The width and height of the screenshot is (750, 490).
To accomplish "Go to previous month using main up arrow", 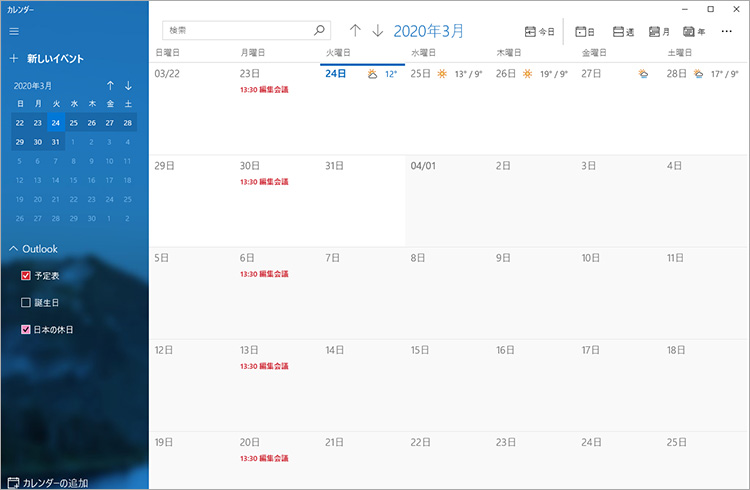I will pos(354,31).
